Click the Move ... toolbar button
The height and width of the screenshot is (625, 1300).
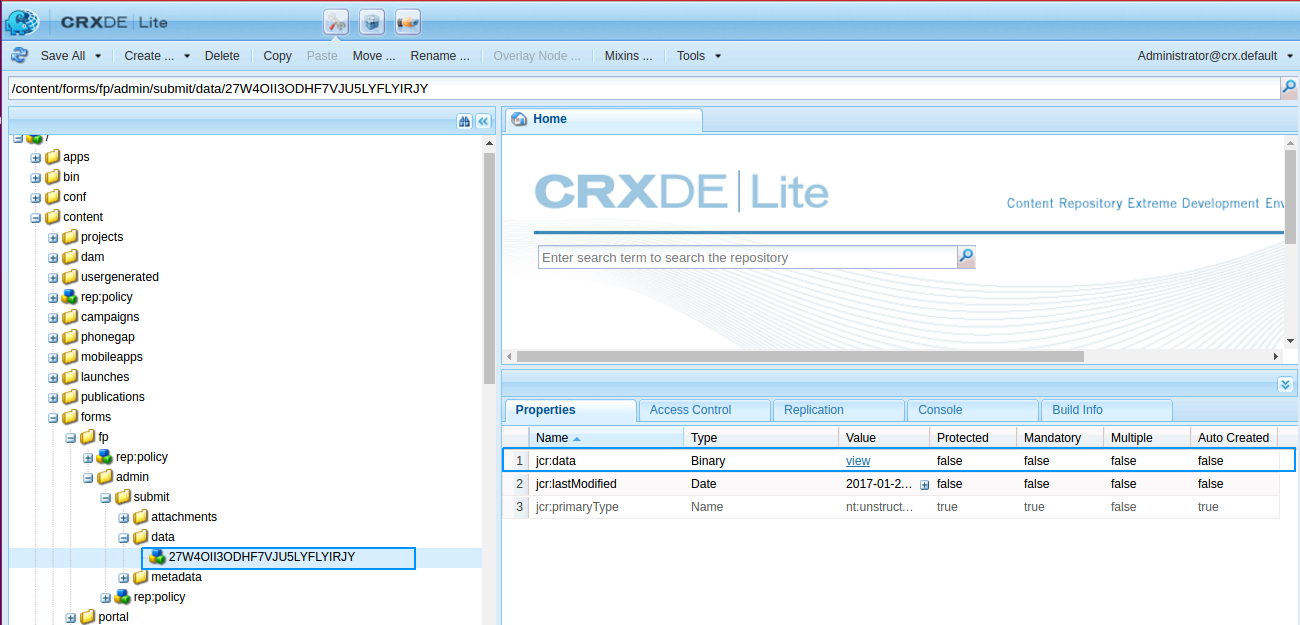pos(374,56)
